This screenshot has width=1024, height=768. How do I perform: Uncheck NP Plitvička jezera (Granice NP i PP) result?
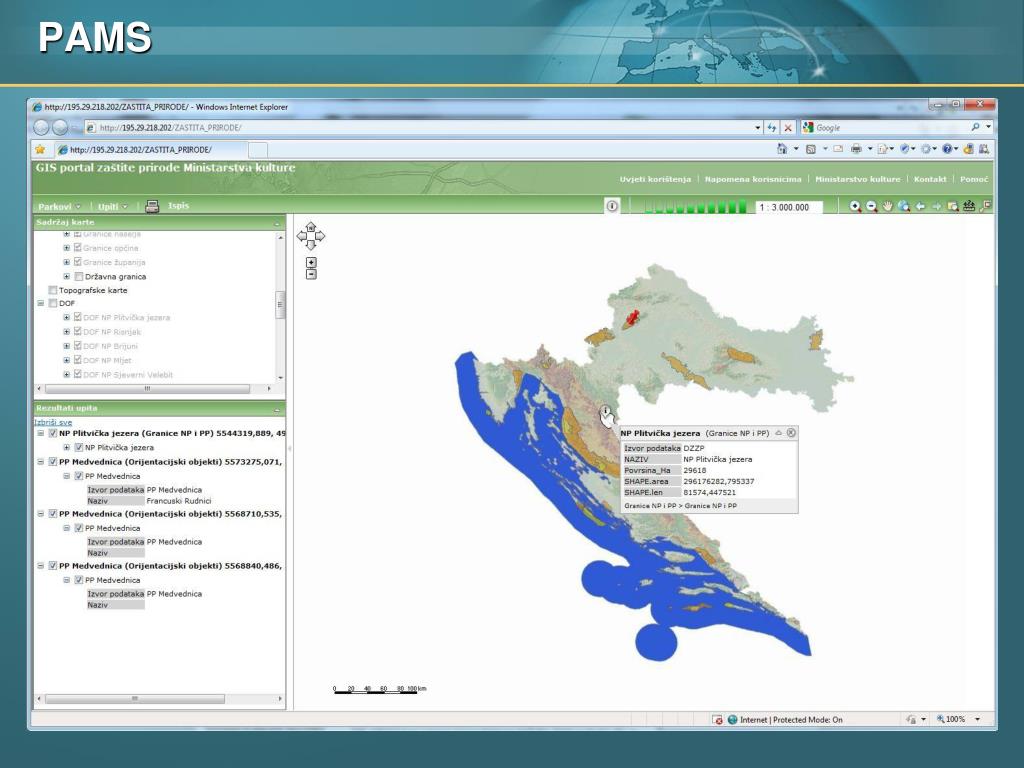coord(53,433)
